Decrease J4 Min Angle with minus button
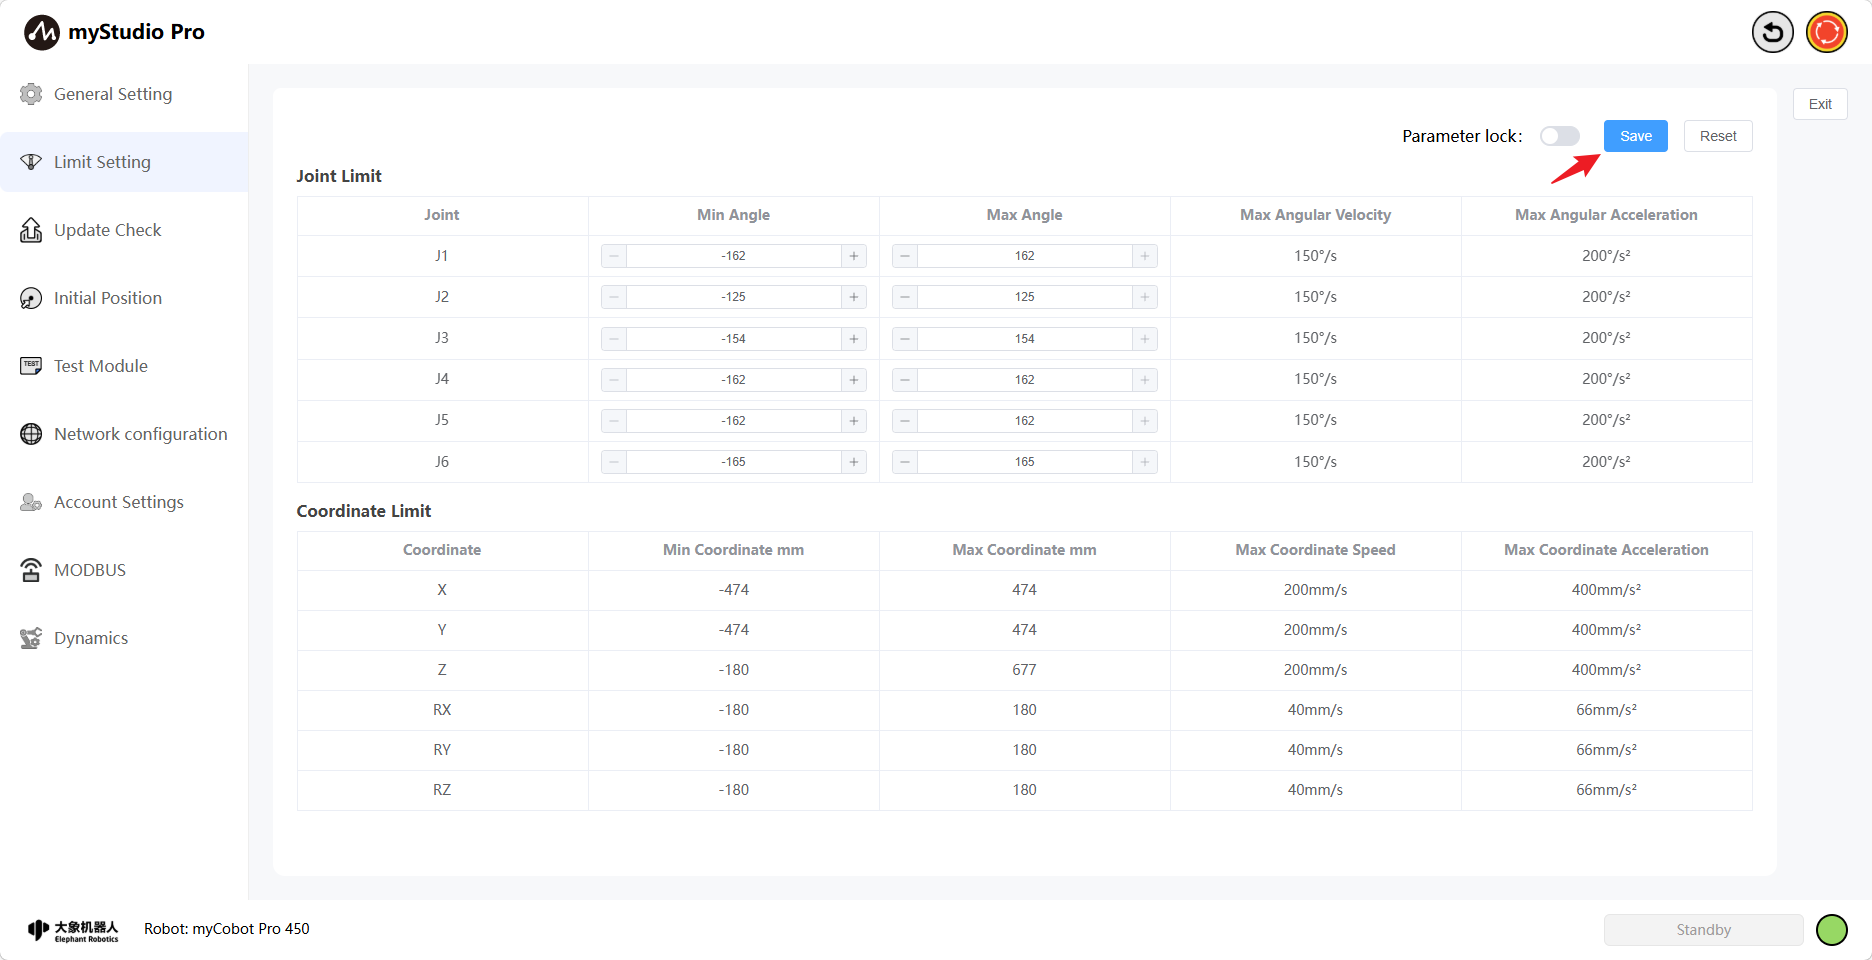Image resolution: width=1872 pixels, height=960 pixels. (x=614, y=380)
